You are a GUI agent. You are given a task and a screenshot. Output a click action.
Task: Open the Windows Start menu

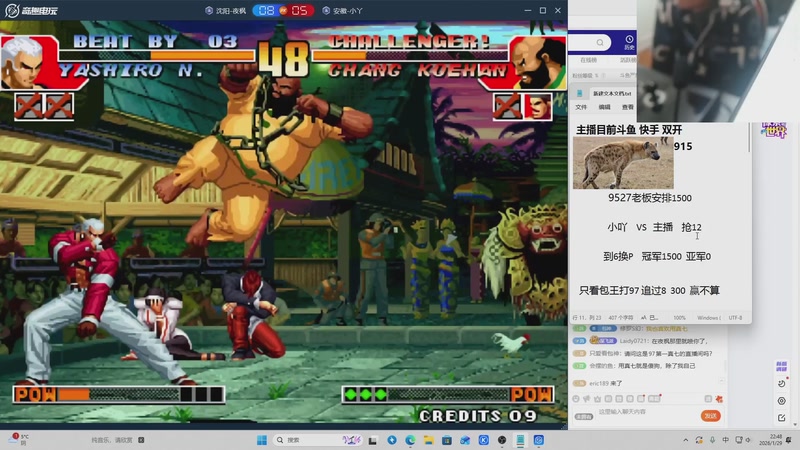262,440
